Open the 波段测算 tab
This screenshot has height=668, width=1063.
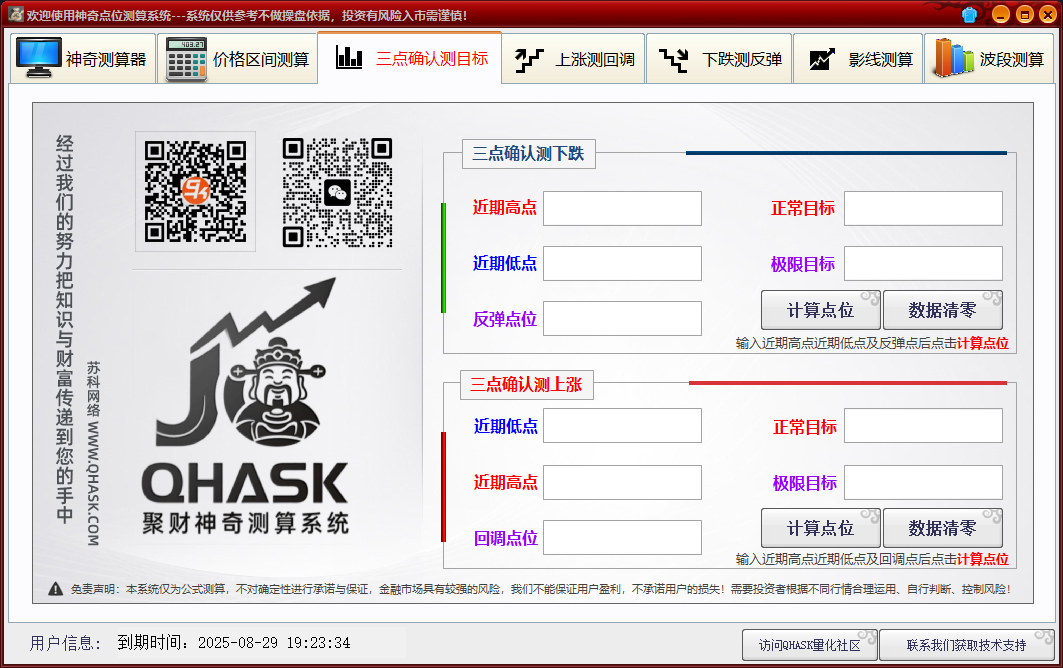[x=989, y=58]
